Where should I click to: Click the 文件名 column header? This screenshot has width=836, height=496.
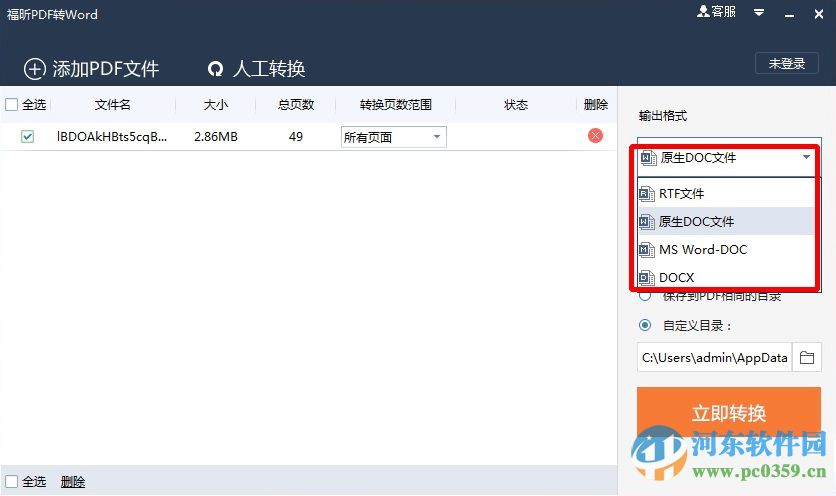[x=112, y=105]
